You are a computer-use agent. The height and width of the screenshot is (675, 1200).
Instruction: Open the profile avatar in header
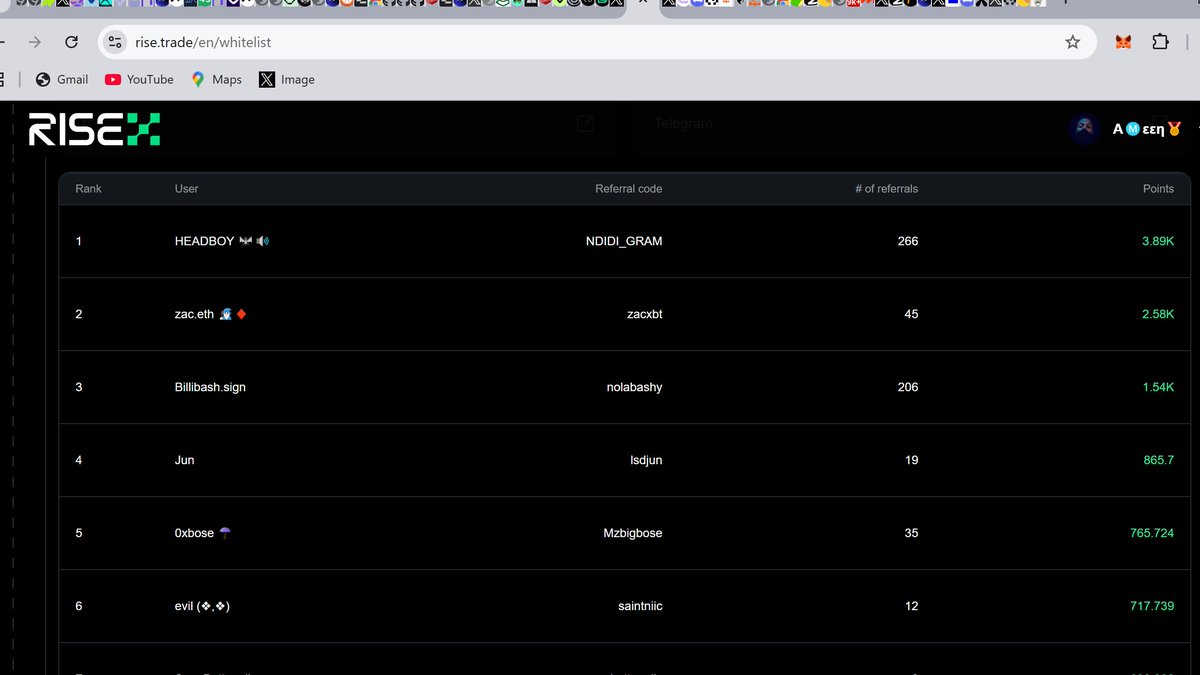click(x=1085, y=128)
